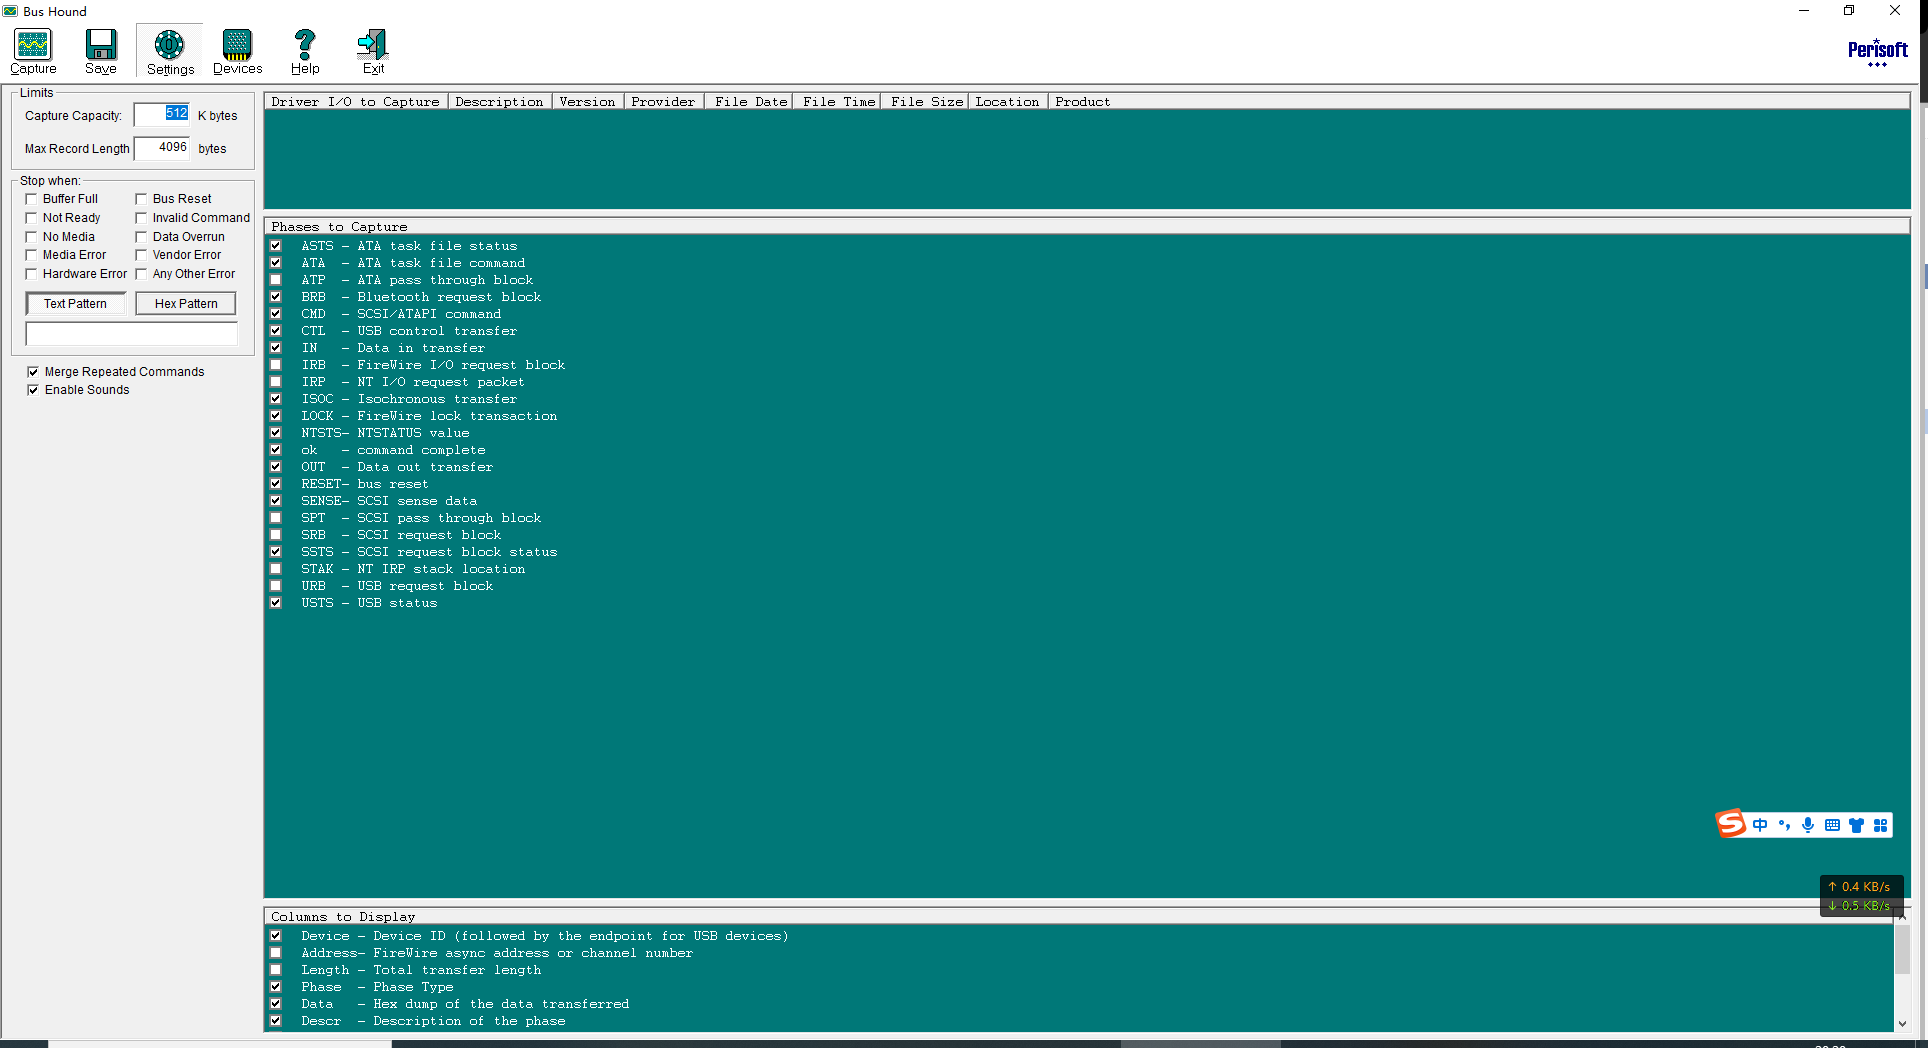Tick the Invalid Command checkbox
This screenshot has width=1928, height=1048.
pyautogui.click(x=141, y=218)
